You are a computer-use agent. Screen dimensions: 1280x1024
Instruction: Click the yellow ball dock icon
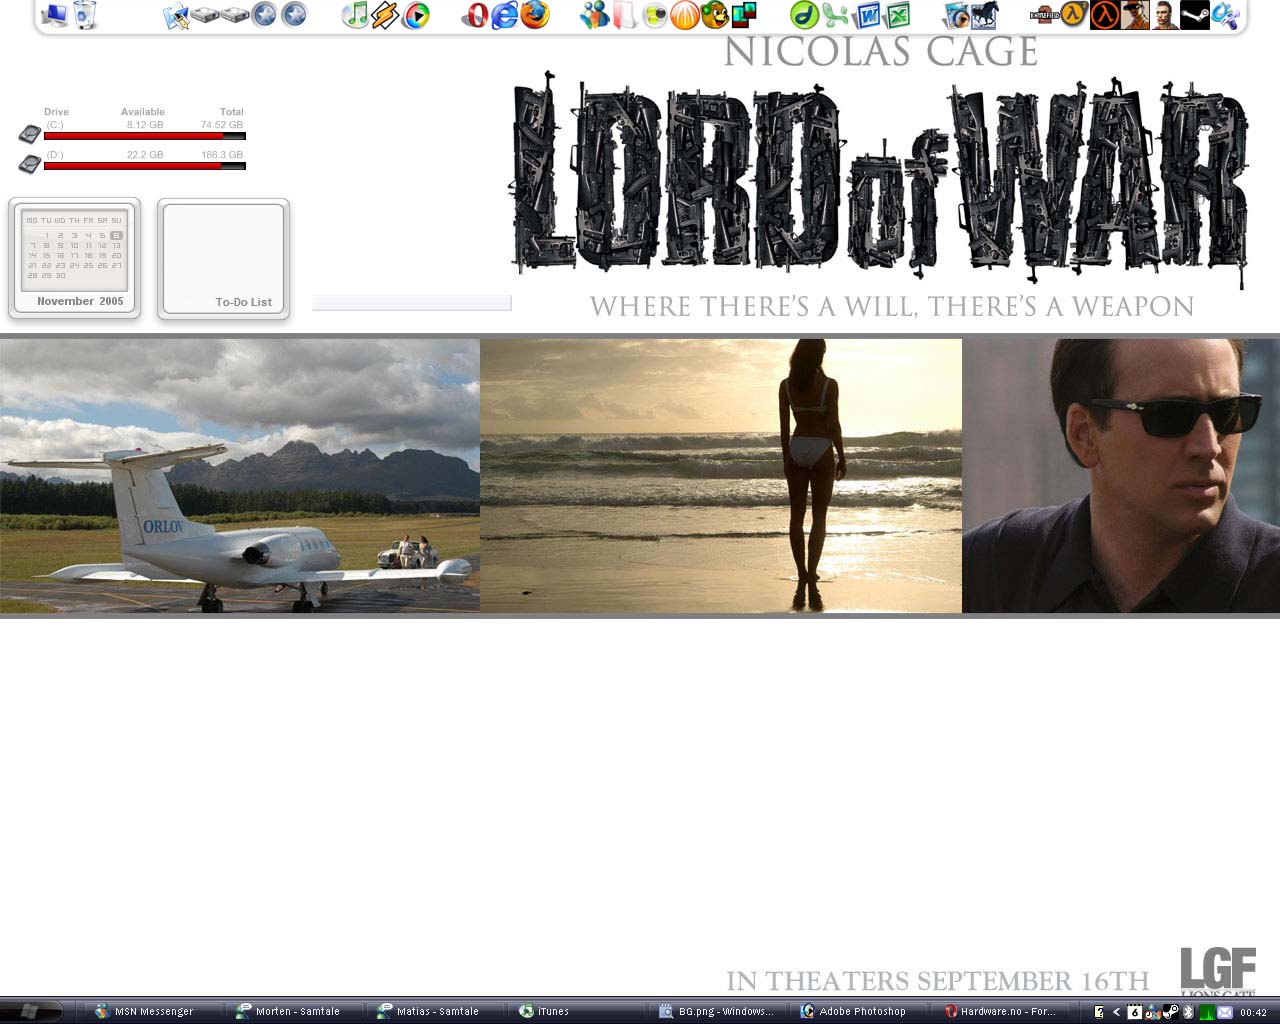pyautogui.click(x=654, y=15)
